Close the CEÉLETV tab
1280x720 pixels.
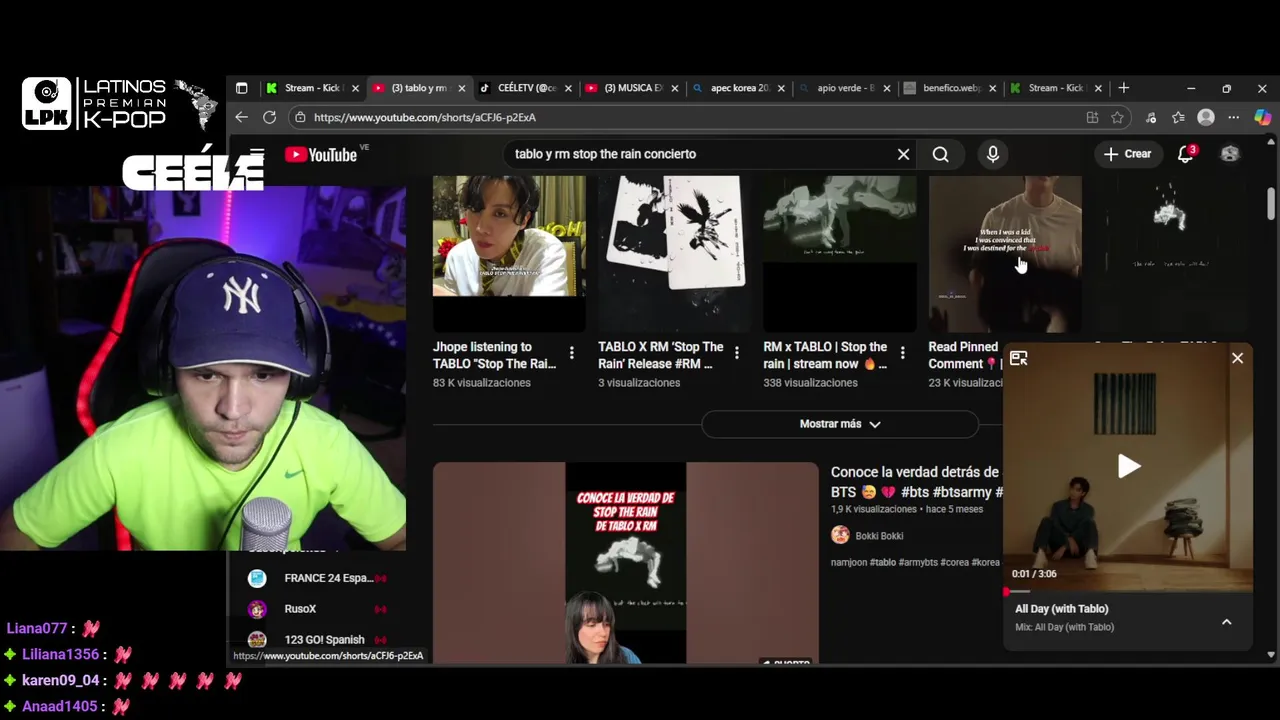tap(568, 88)
